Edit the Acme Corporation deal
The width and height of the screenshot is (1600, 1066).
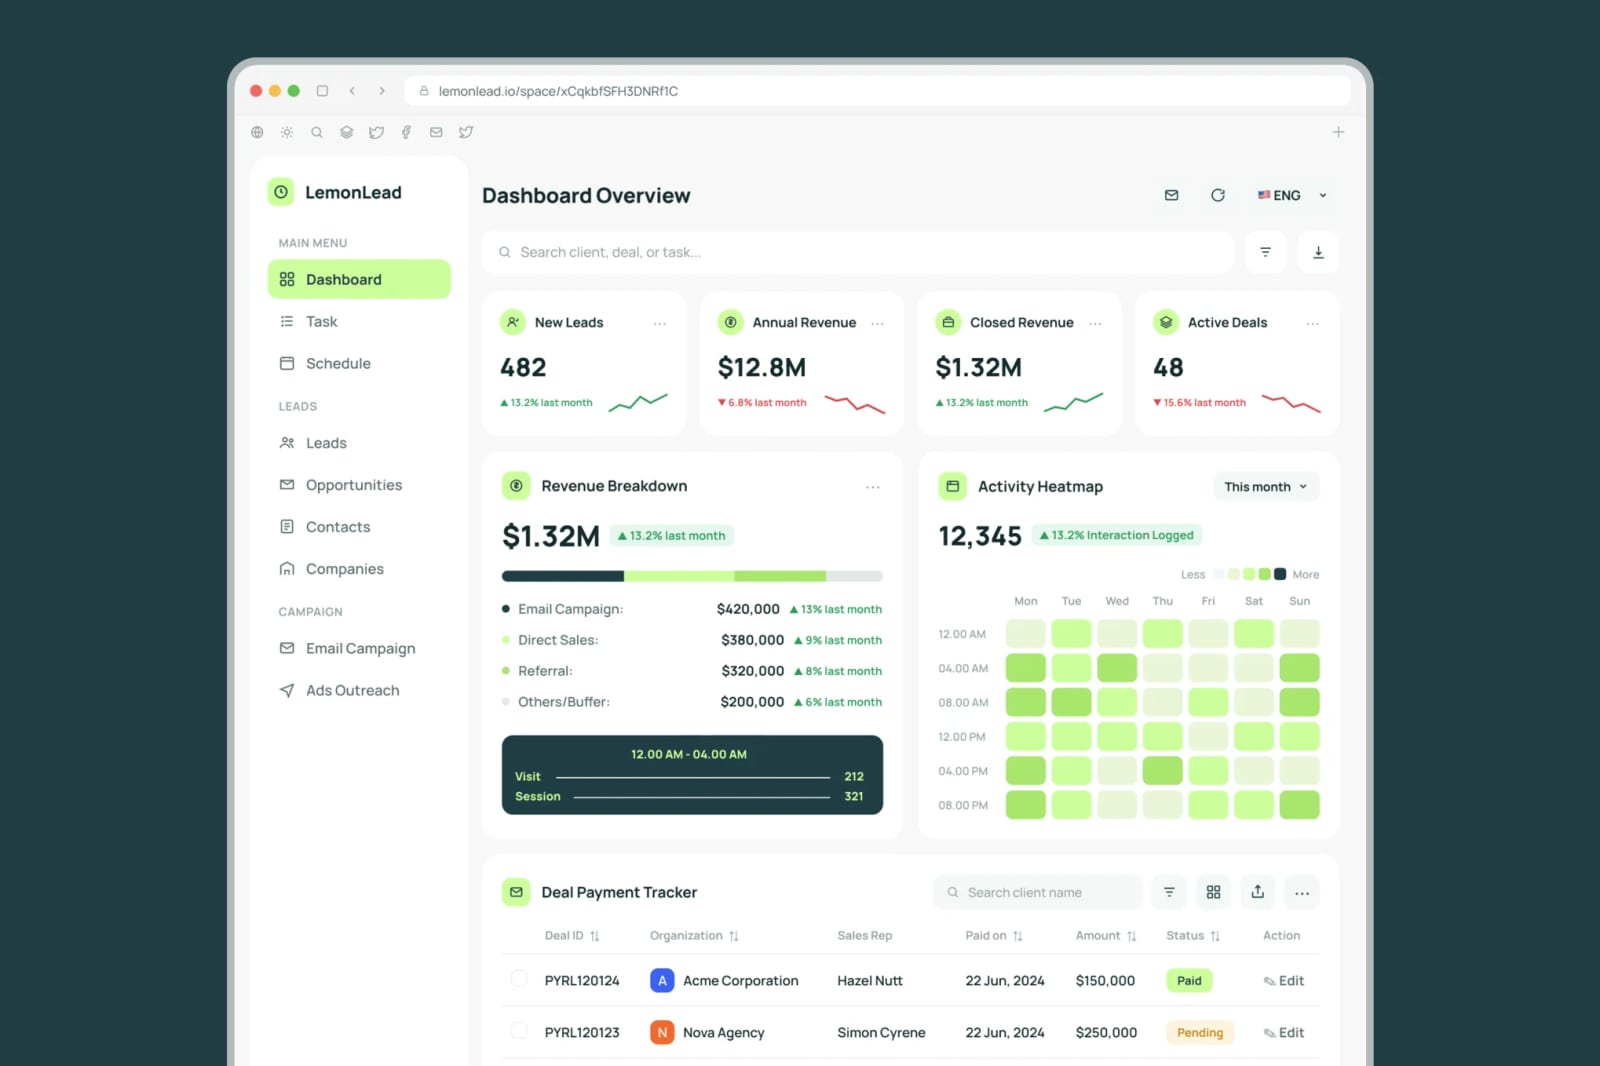click(x=1284, y=981)
